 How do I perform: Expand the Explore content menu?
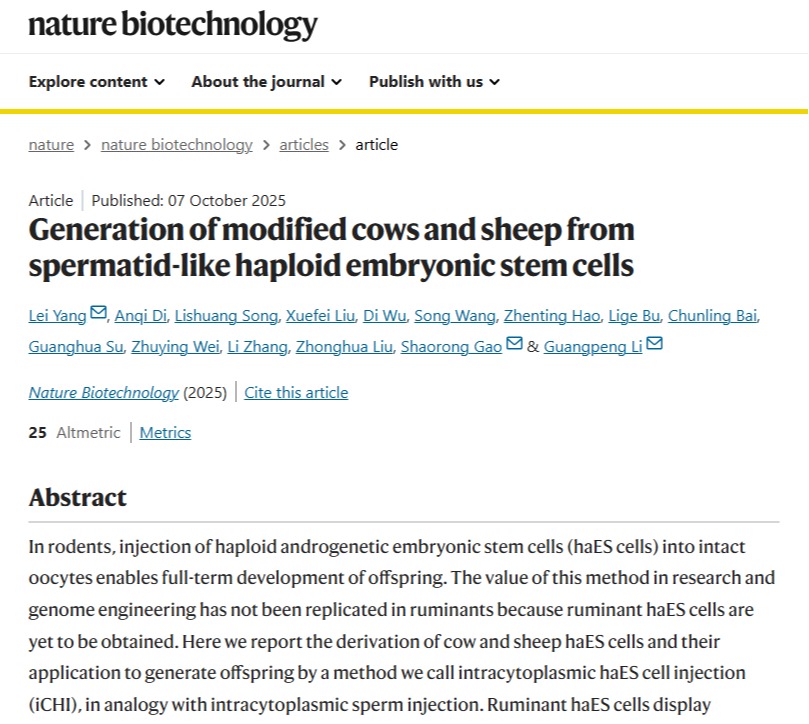(x=97, y=82)
